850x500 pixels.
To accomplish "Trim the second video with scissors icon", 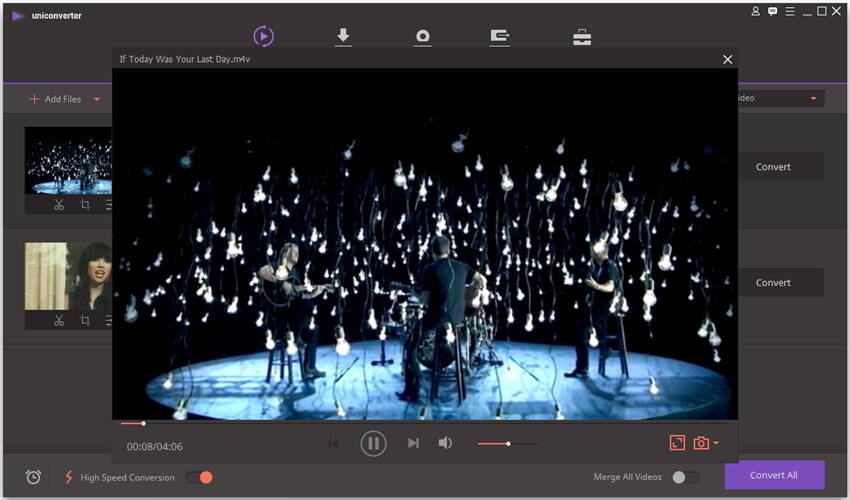I will 59,320.
